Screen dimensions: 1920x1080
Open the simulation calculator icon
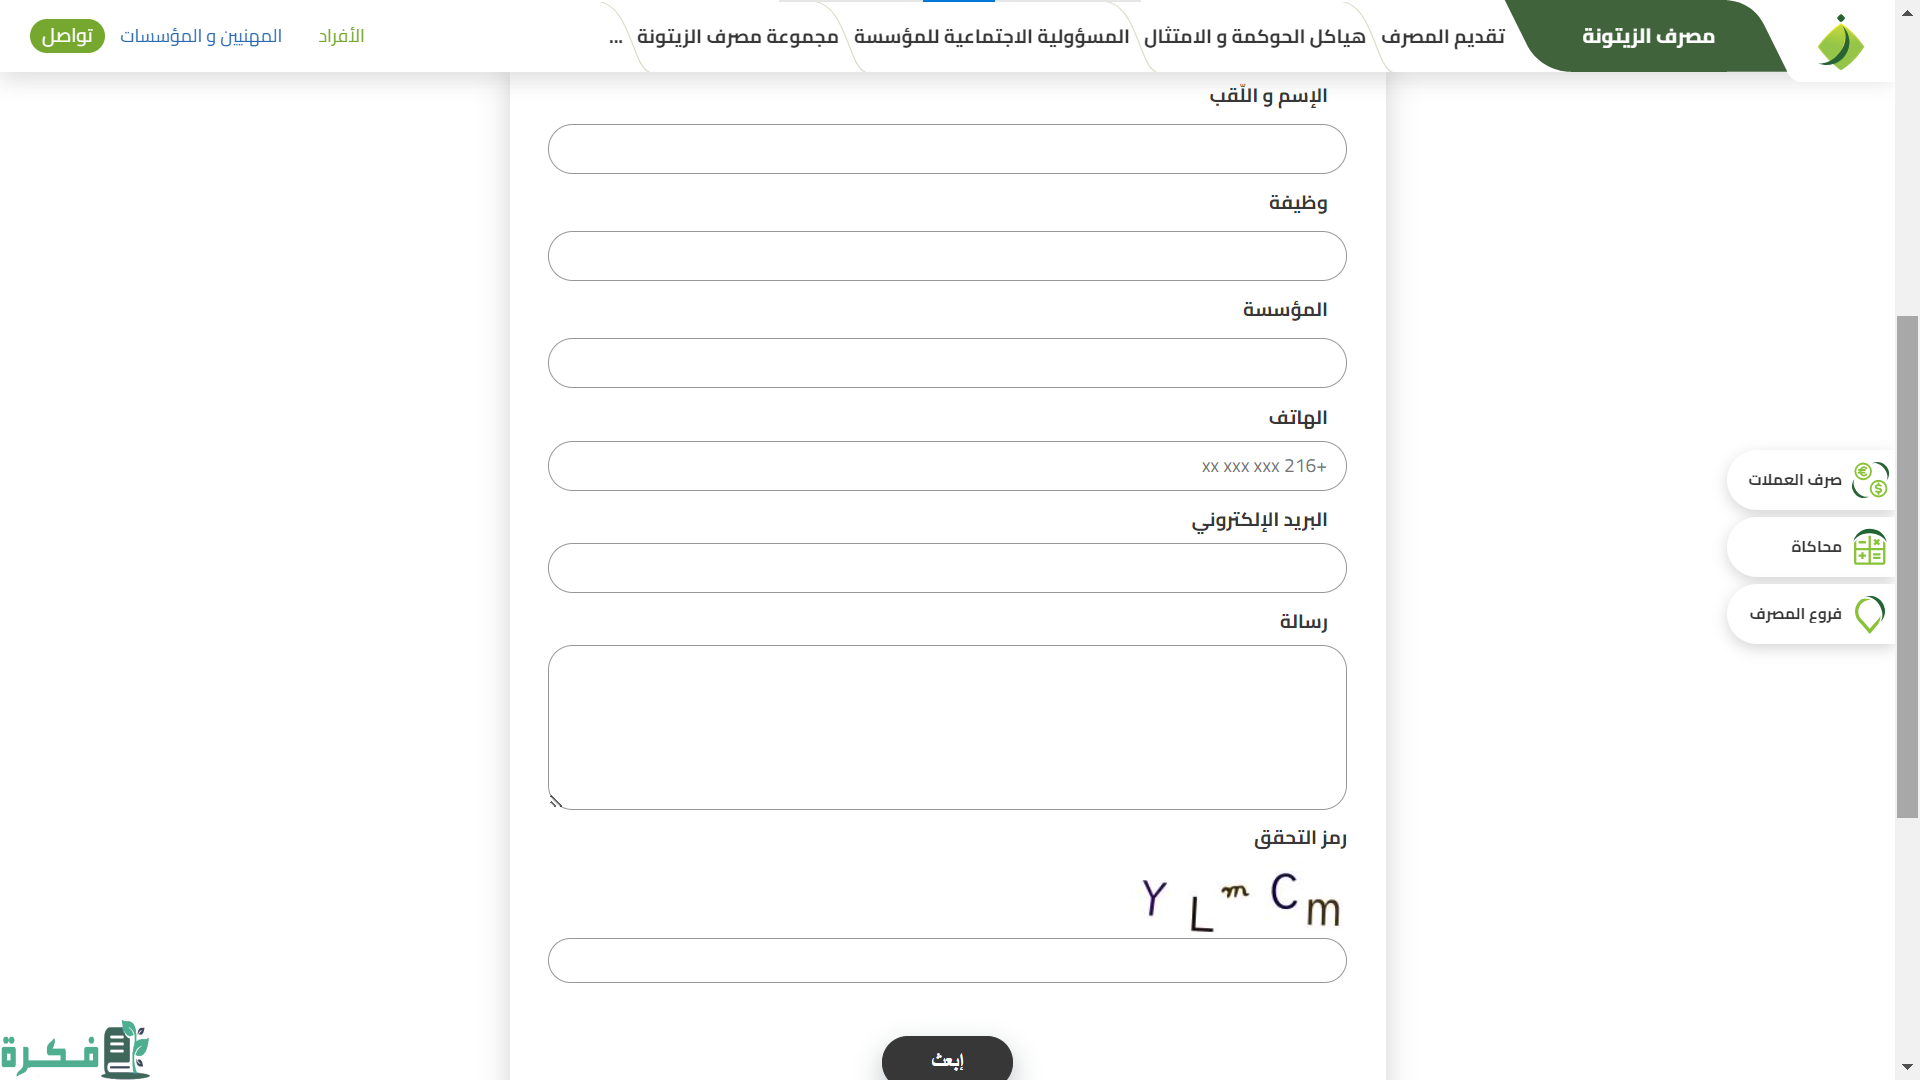(x=1869, y=547)
